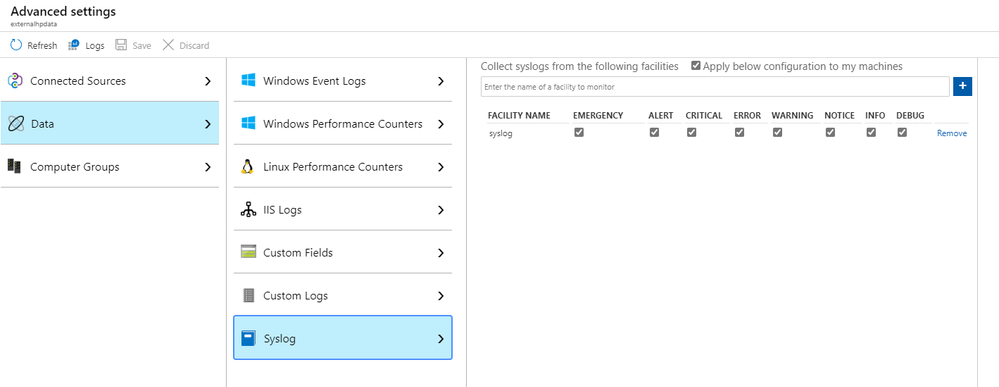
Task: Select the Connected Sources icon
Action: (x=15, y=81)
